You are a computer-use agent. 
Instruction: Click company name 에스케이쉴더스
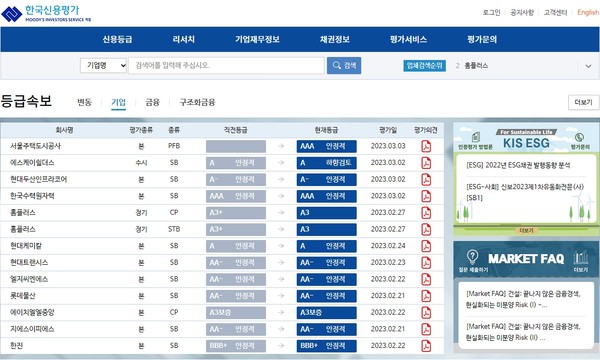tap(32, 163)
